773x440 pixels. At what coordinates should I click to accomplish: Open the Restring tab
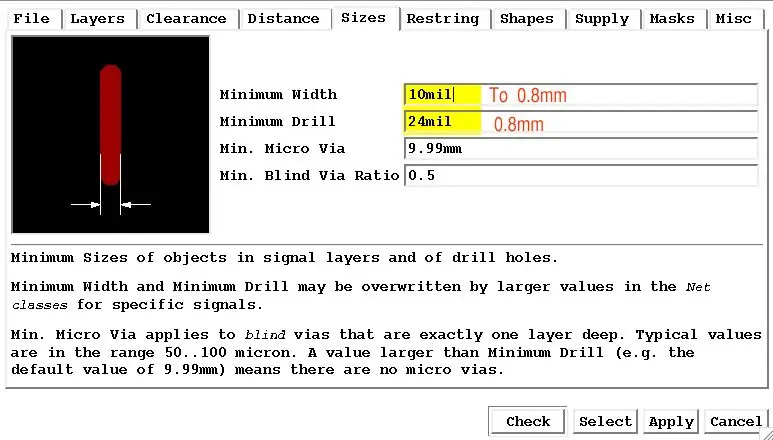tap(443, 19)
